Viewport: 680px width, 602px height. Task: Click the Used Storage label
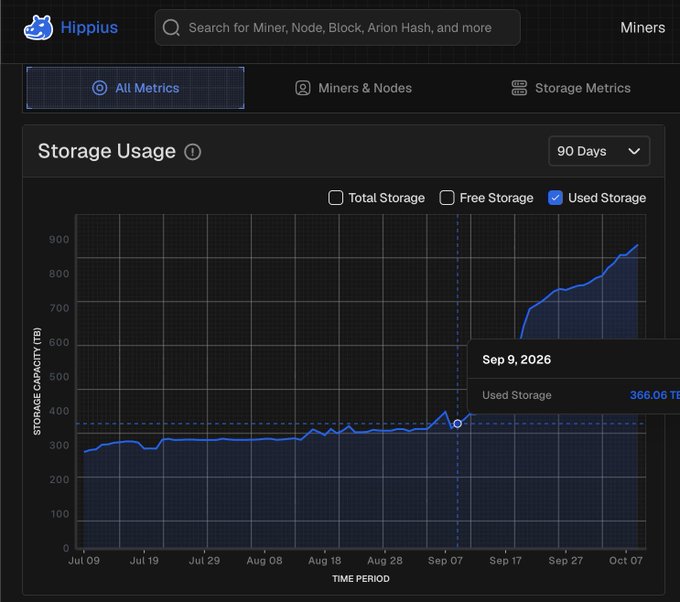[x=607, y=198]
